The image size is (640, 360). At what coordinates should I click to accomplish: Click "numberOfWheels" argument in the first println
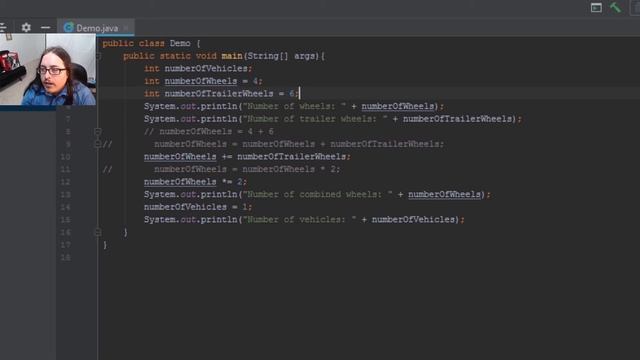point(398,107)
